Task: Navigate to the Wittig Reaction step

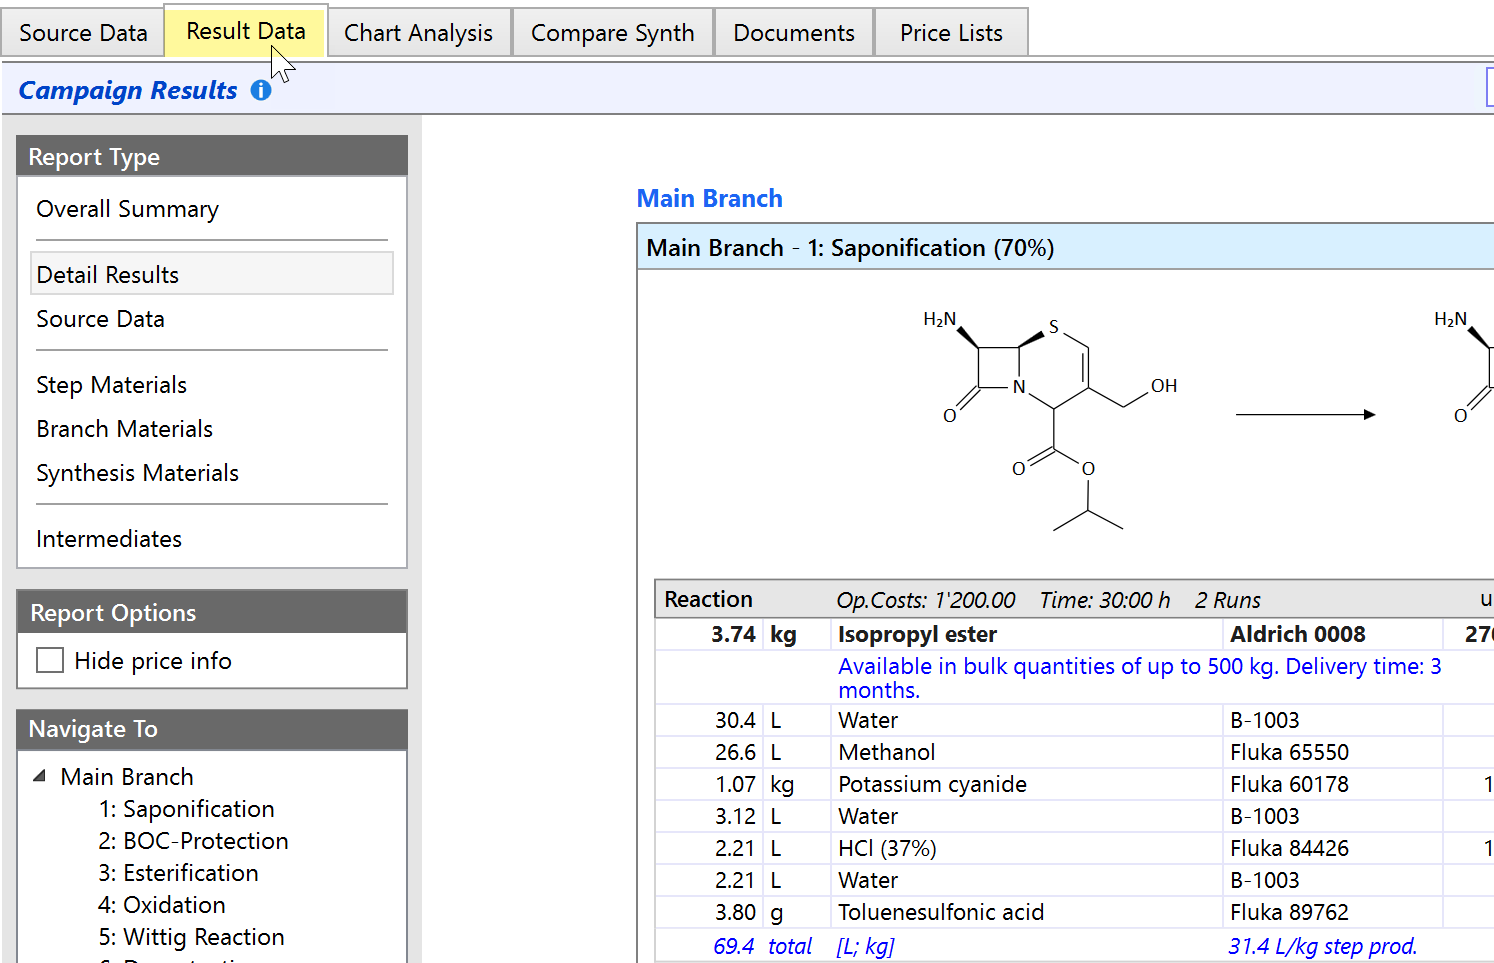Action: click(x=192, y=937)
